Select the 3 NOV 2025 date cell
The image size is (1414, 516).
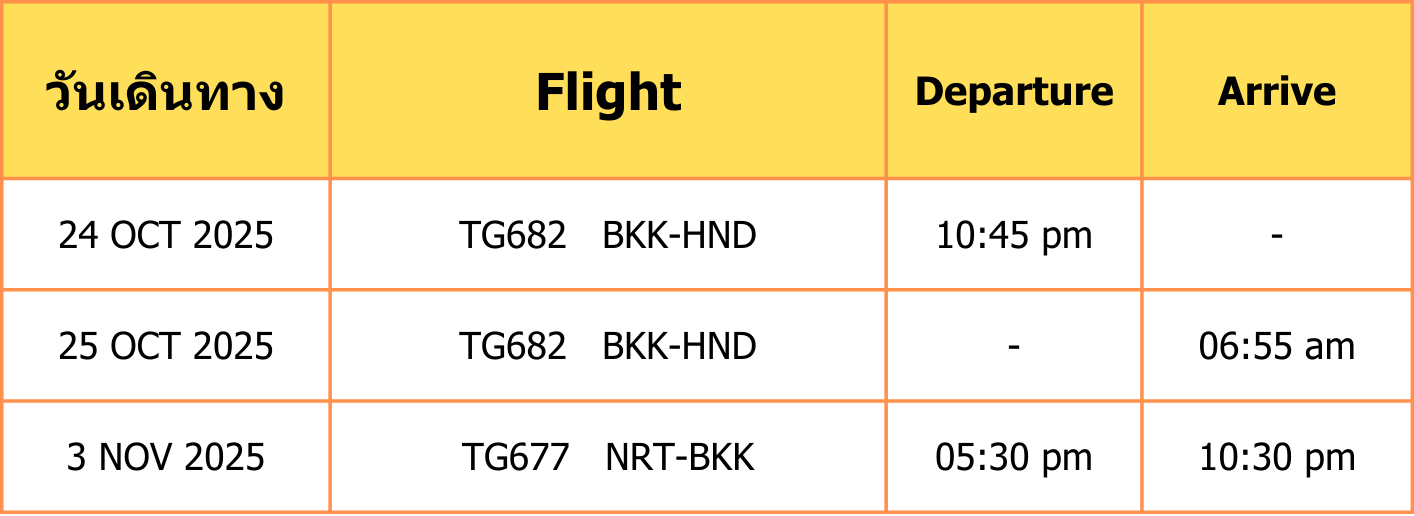pyautogui.click(x=166, y=458)
